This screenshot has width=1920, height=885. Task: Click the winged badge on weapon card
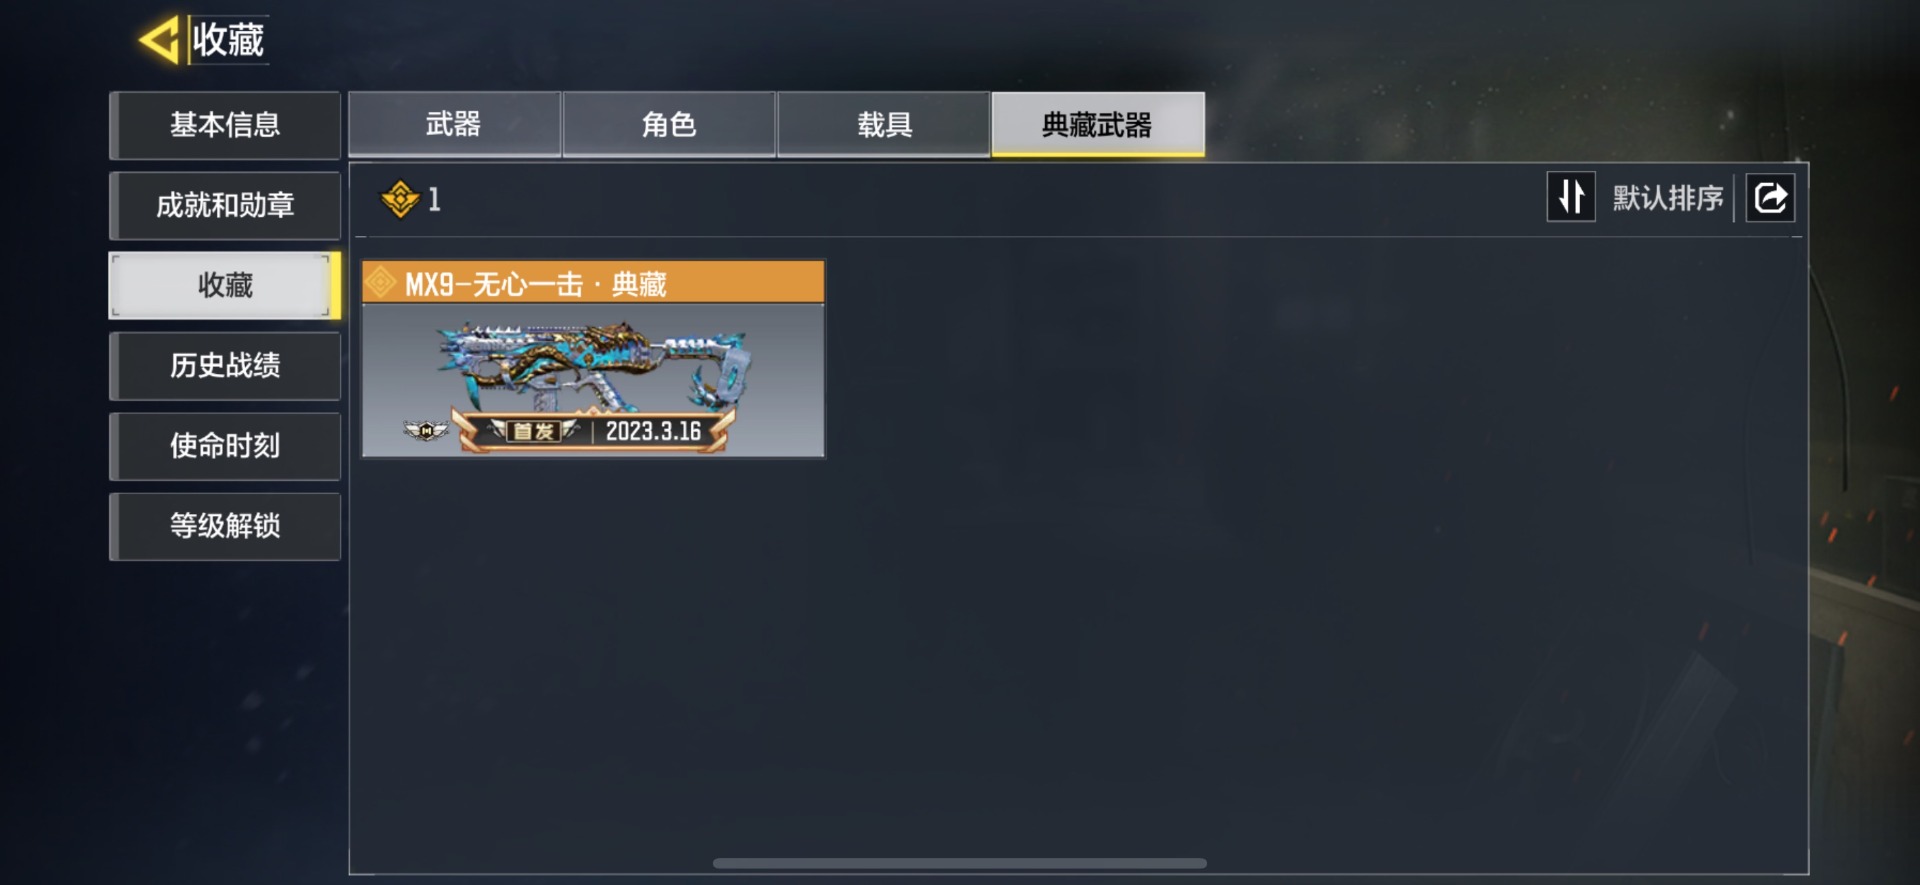click(x=426, y=430)
